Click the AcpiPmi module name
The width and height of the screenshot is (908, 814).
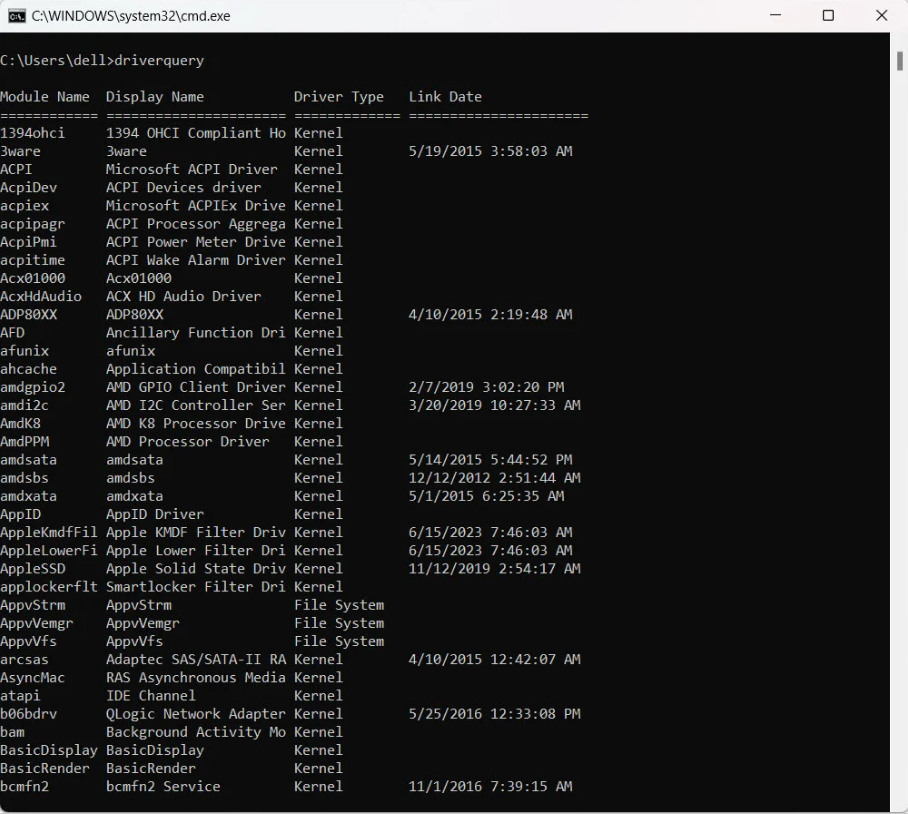[x=28, y=242]
